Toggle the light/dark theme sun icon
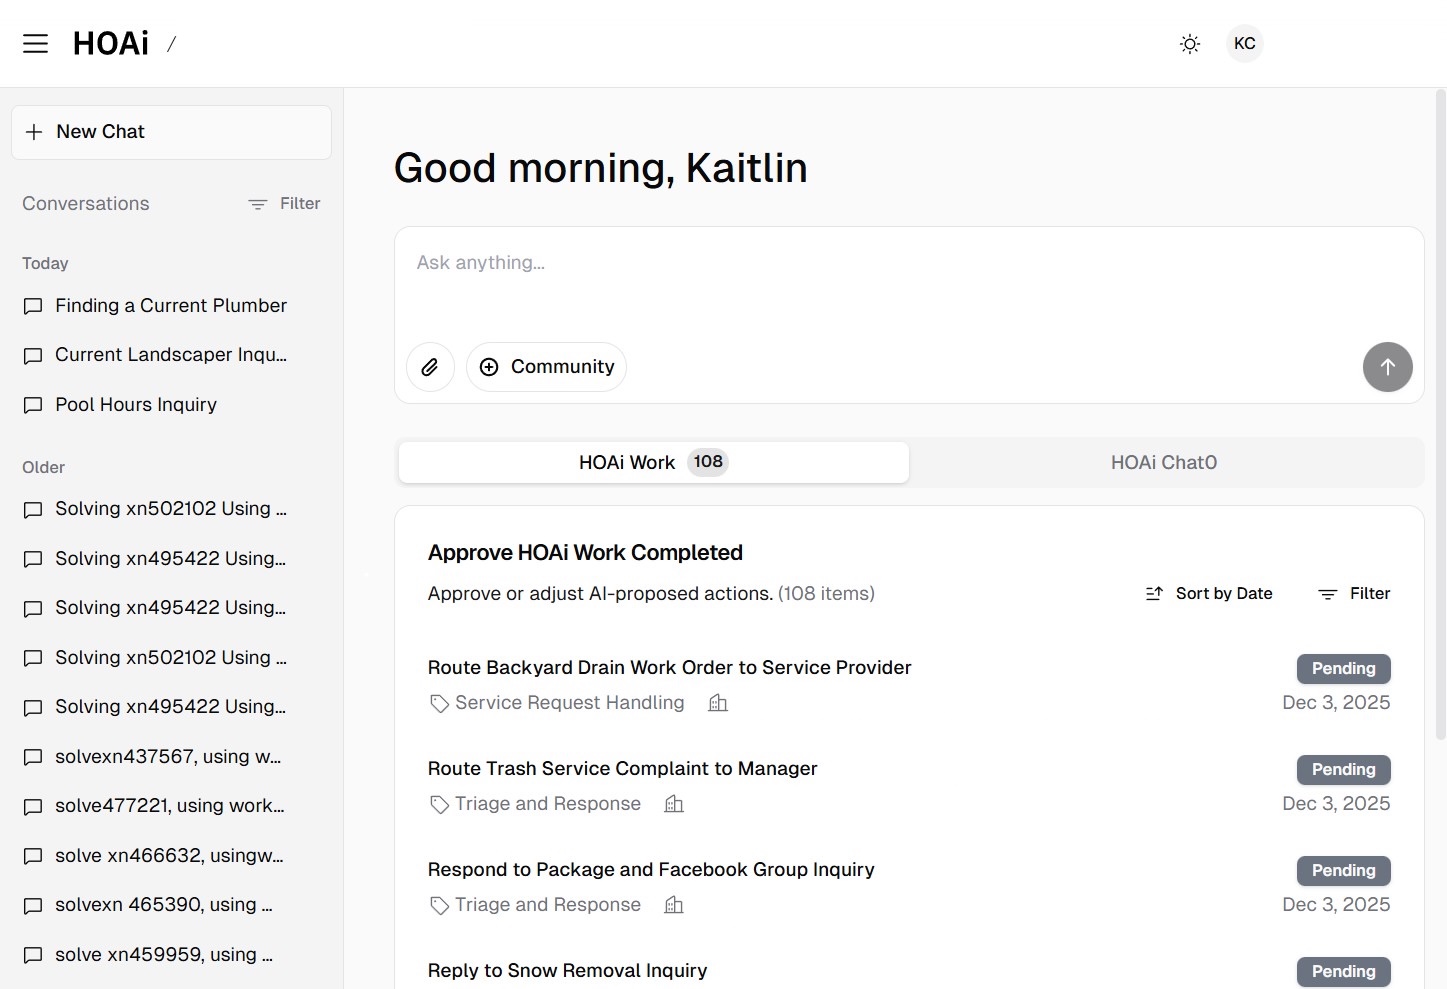Viewport: 1447px width, 989px height. coord(1189,44)
